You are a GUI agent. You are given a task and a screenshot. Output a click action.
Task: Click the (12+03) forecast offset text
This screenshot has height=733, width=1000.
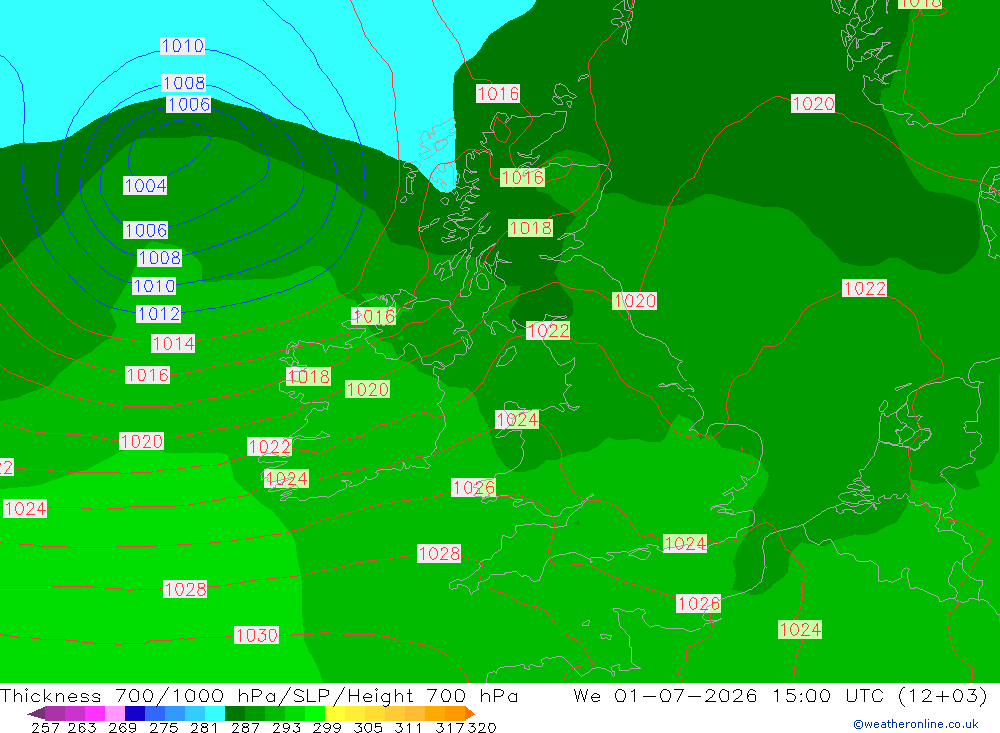pos(942,695)
